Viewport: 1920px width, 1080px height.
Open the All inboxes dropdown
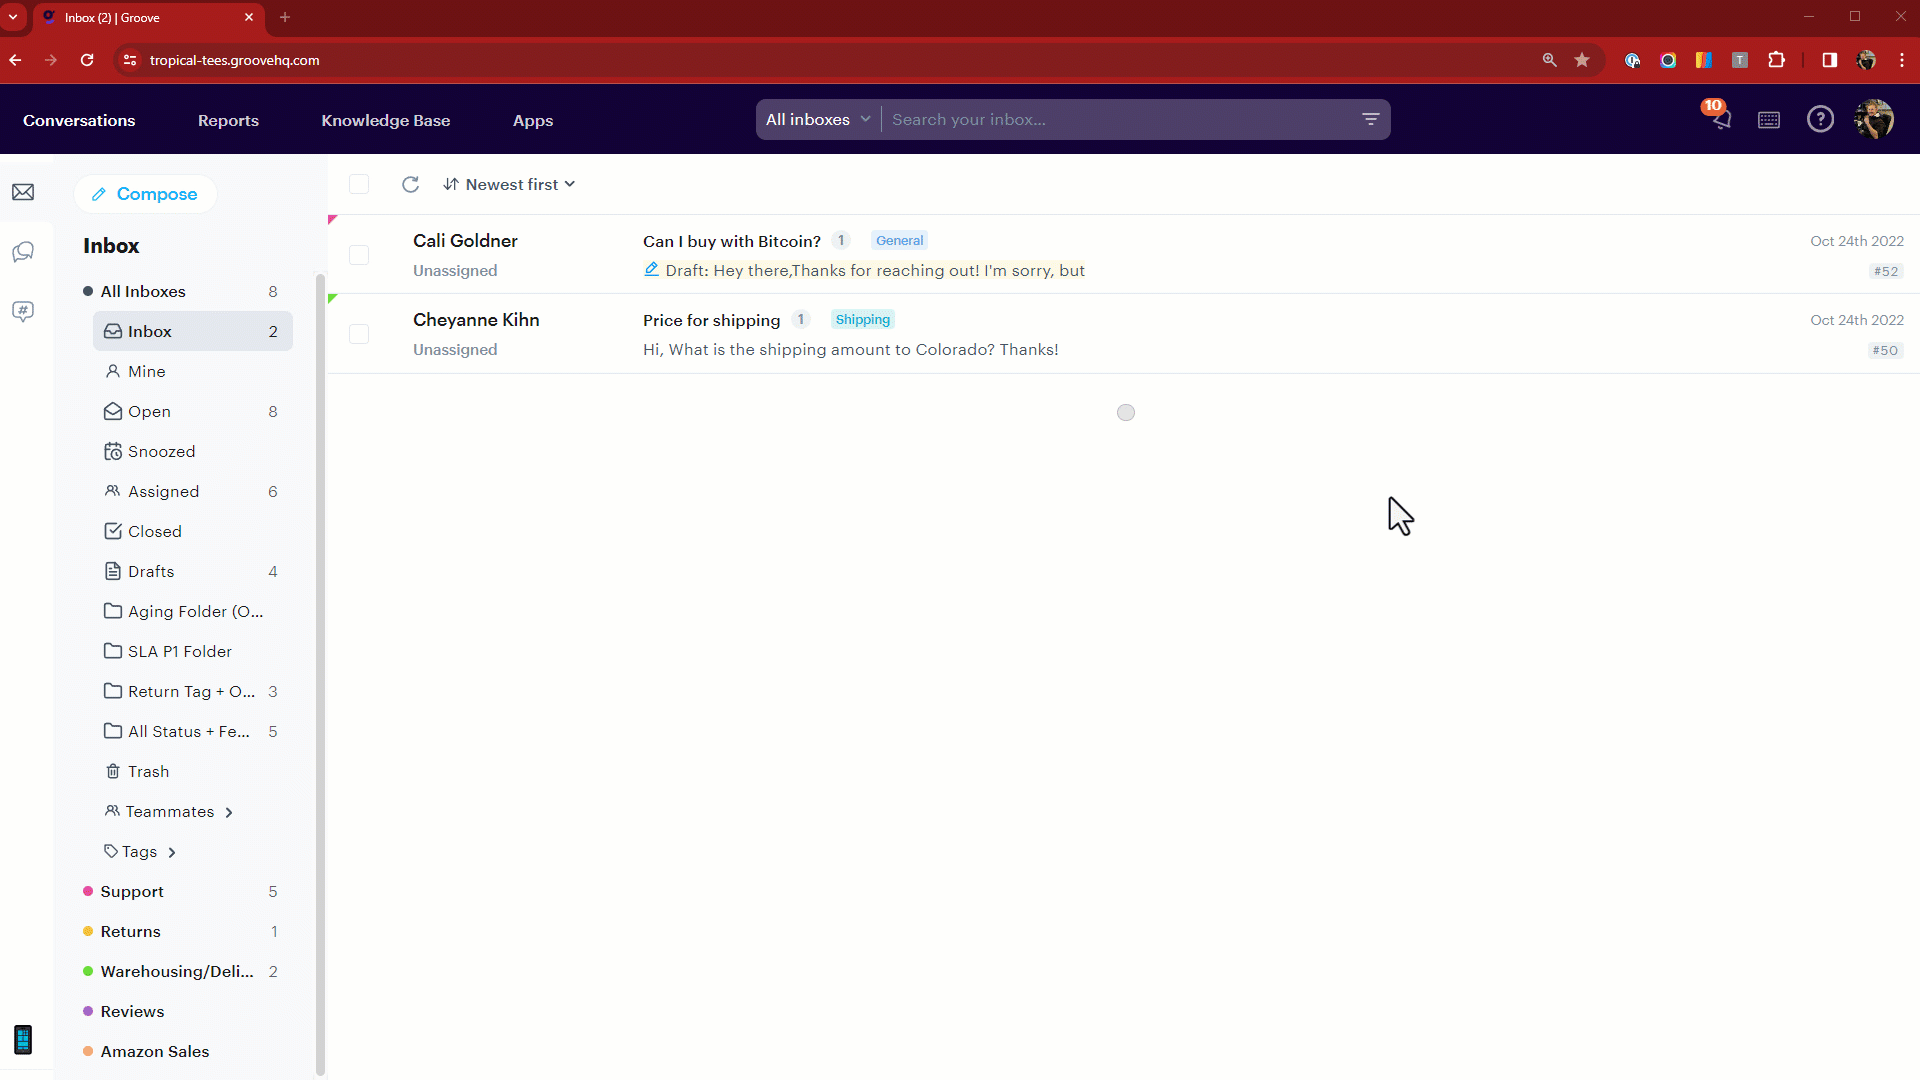(x=817, y=119)
